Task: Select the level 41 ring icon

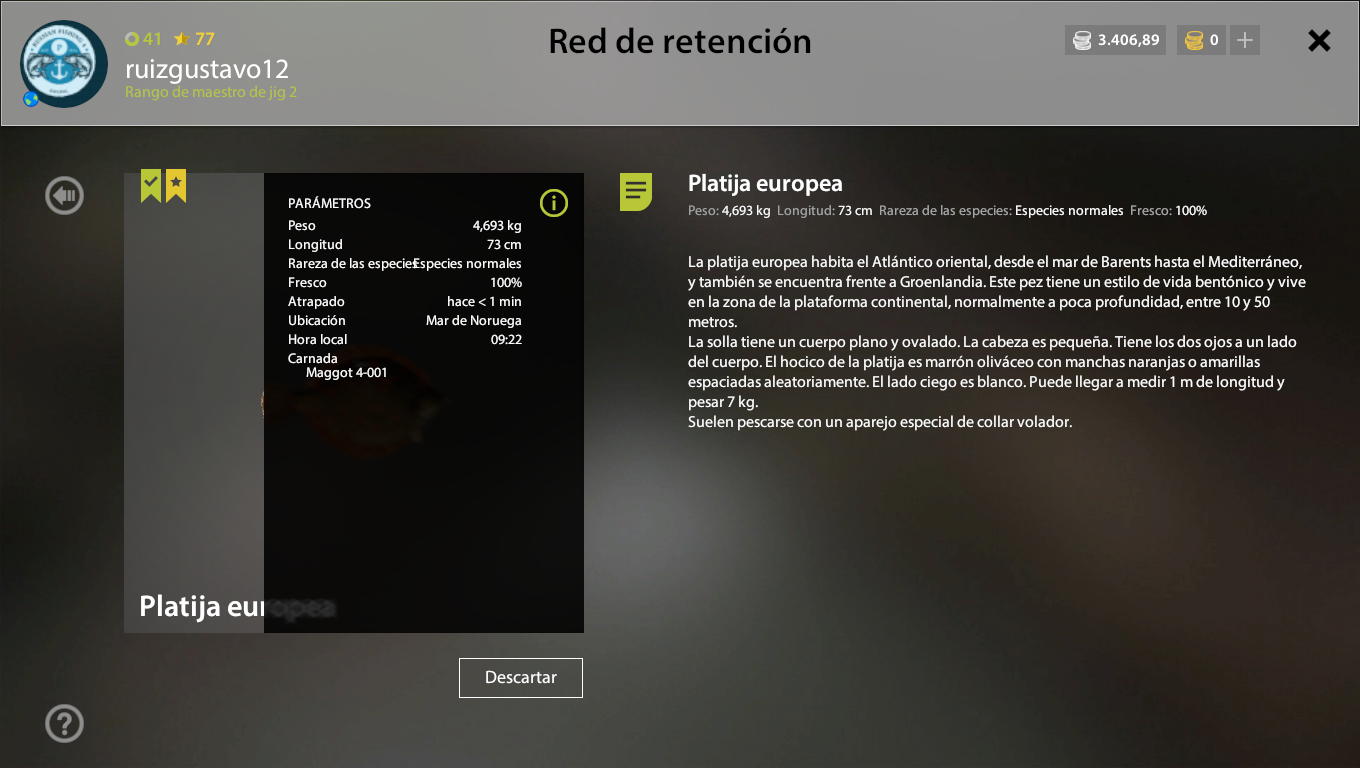Action: 131,39
